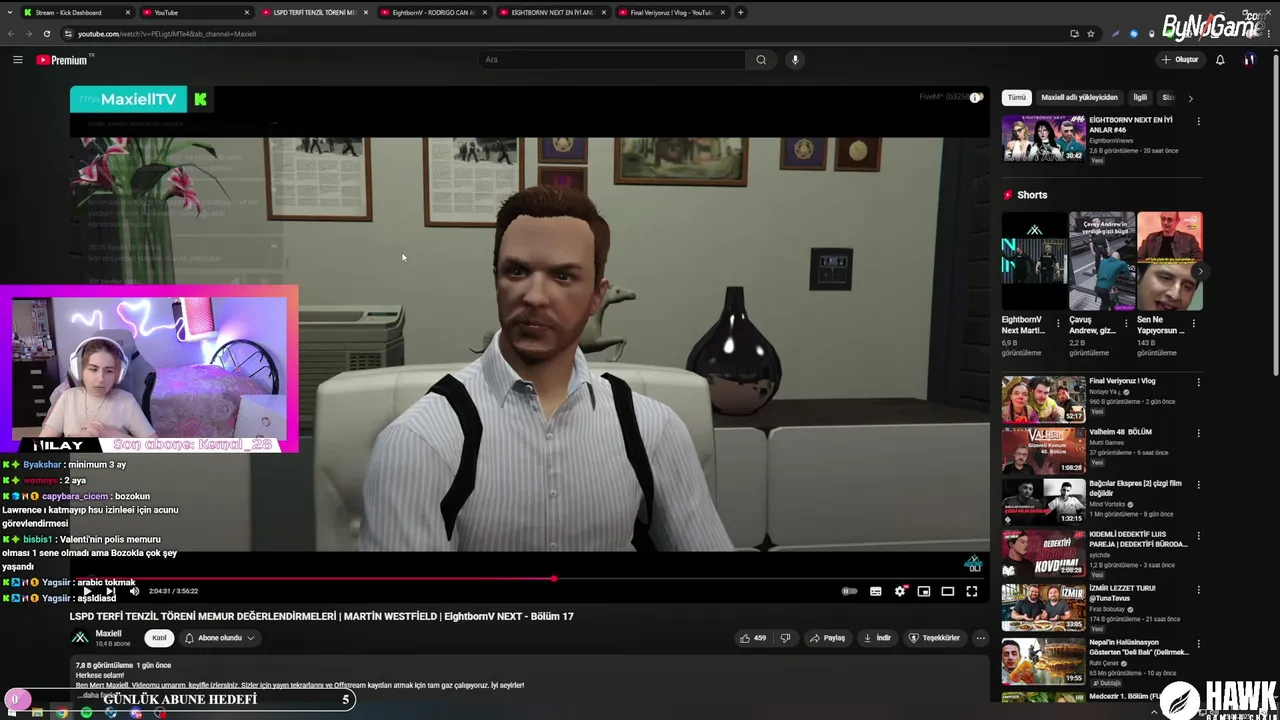Switch to theater mode

tap(948, 591)
